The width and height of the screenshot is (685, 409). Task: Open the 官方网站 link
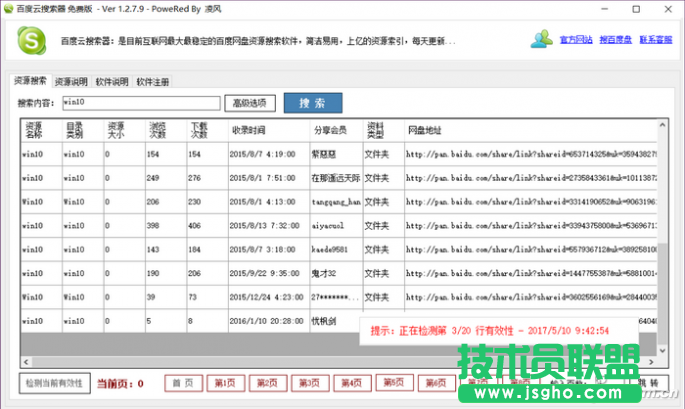[x=576, y=40]
